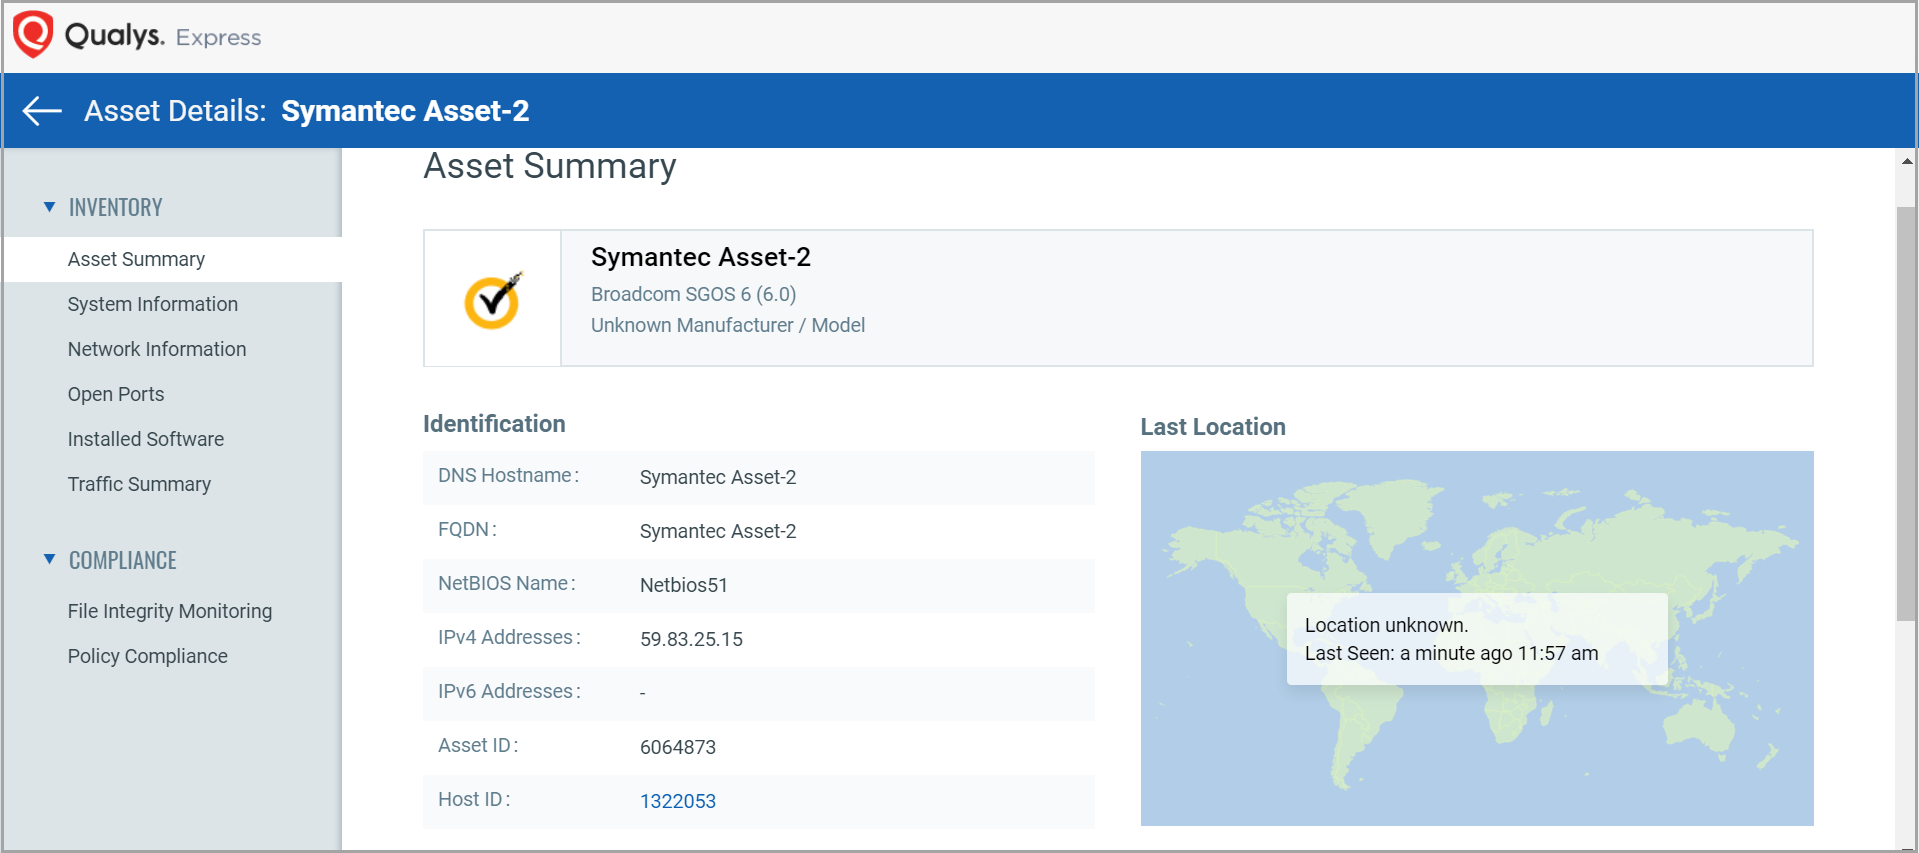Open File Integrity Monitoring
The image size is (1919, 853).
click(170, 611)
